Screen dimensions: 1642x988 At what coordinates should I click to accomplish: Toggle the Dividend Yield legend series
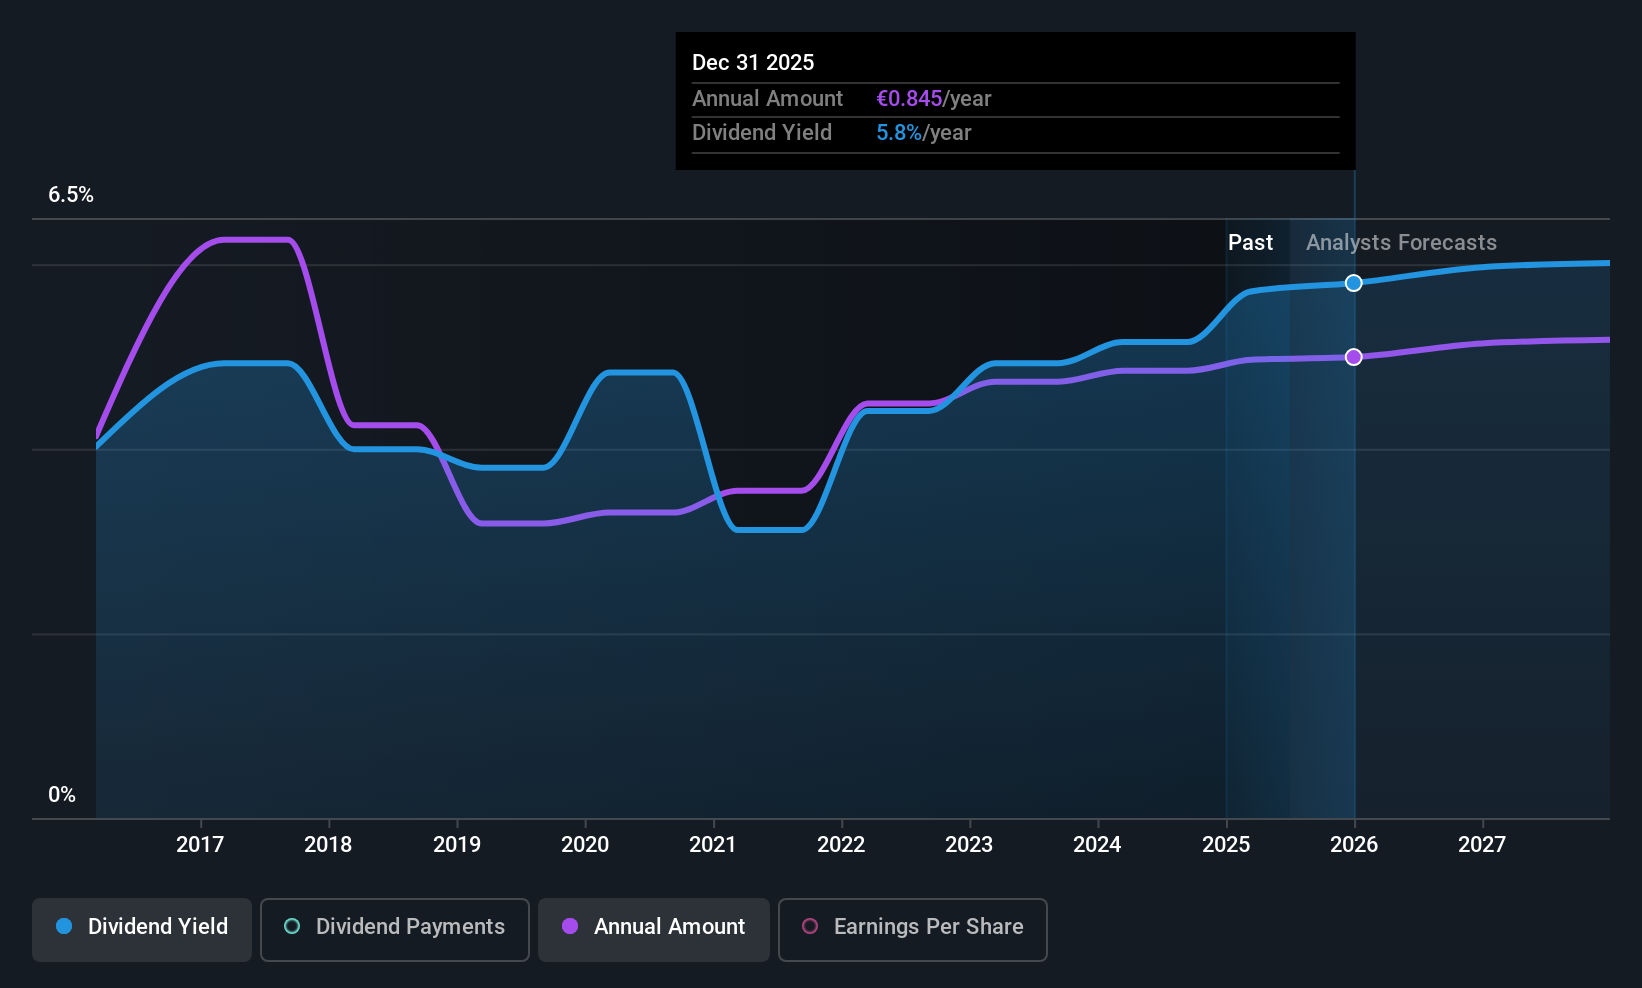point(142,930)
